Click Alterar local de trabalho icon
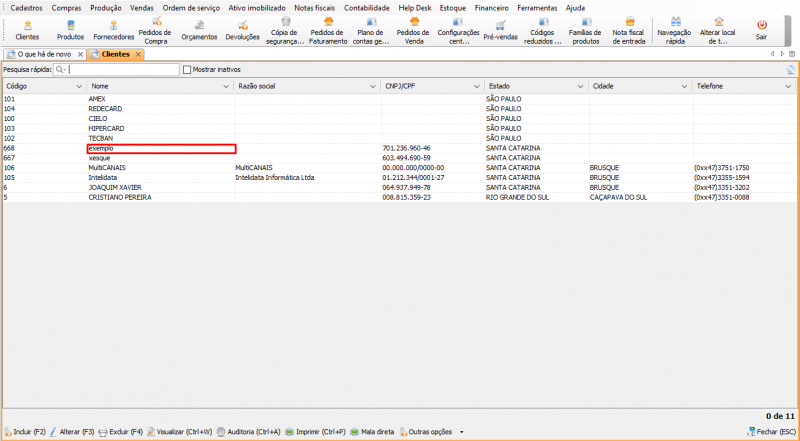The image size is (800, 441). (717, 30)
